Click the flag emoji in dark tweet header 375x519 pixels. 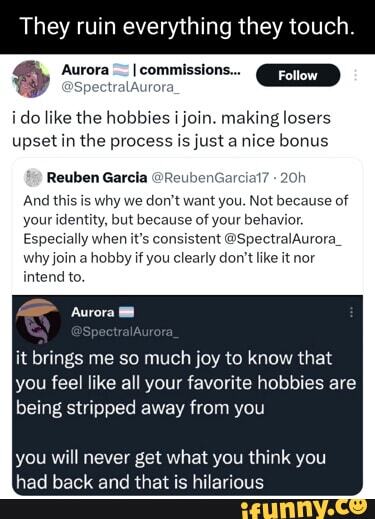pyautogui.click(x=126, y=313)
